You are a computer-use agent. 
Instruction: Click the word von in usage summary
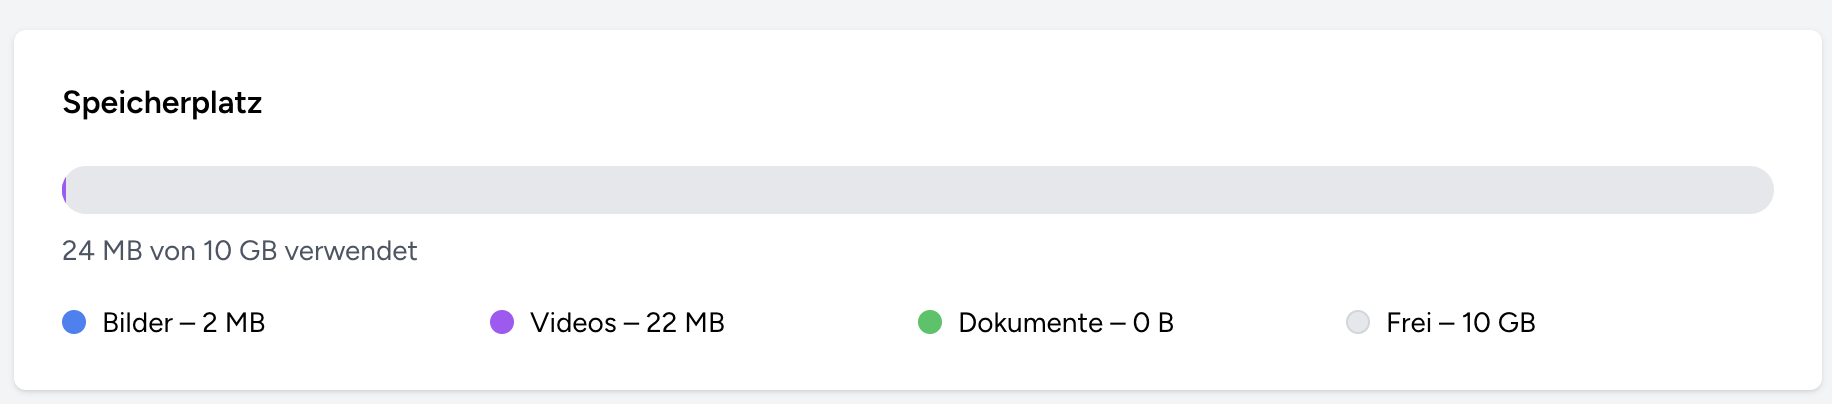[172, 251]
